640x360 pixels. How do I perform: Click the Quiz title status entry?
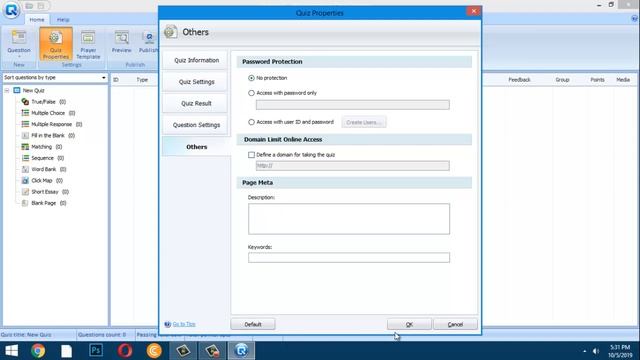coord(26,335)
